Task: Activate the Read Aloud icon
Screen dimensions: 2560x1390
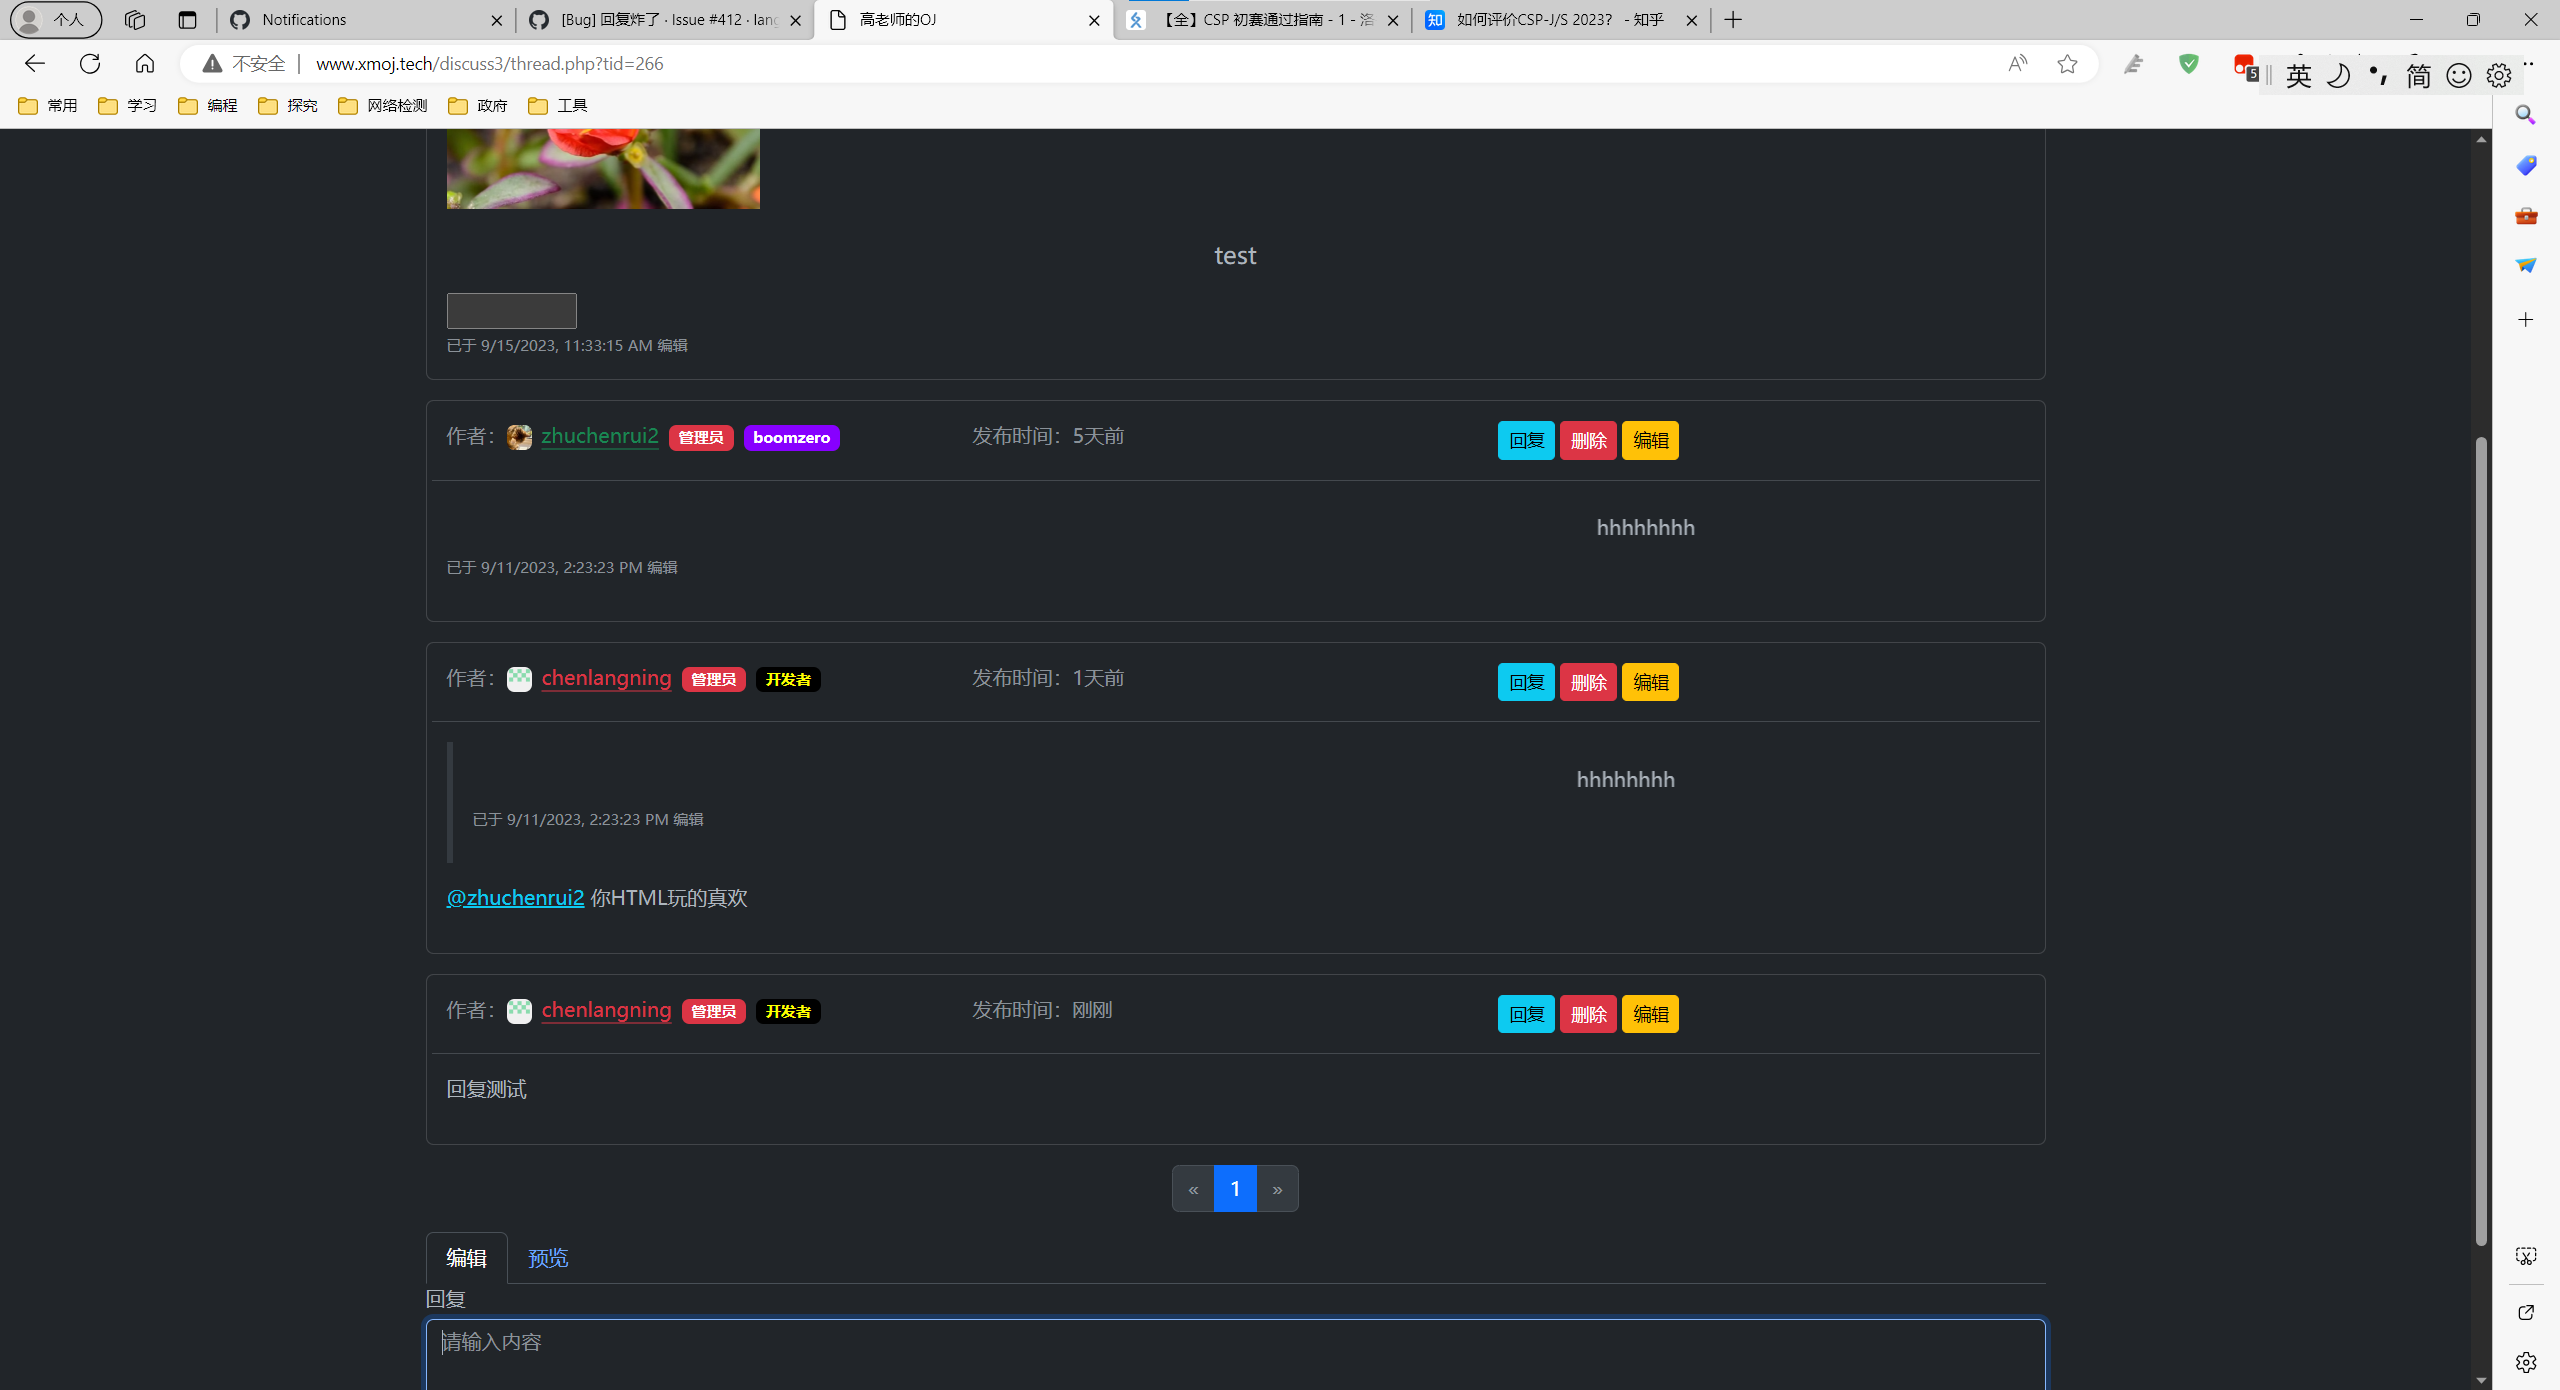Action: coord(2016,63)
